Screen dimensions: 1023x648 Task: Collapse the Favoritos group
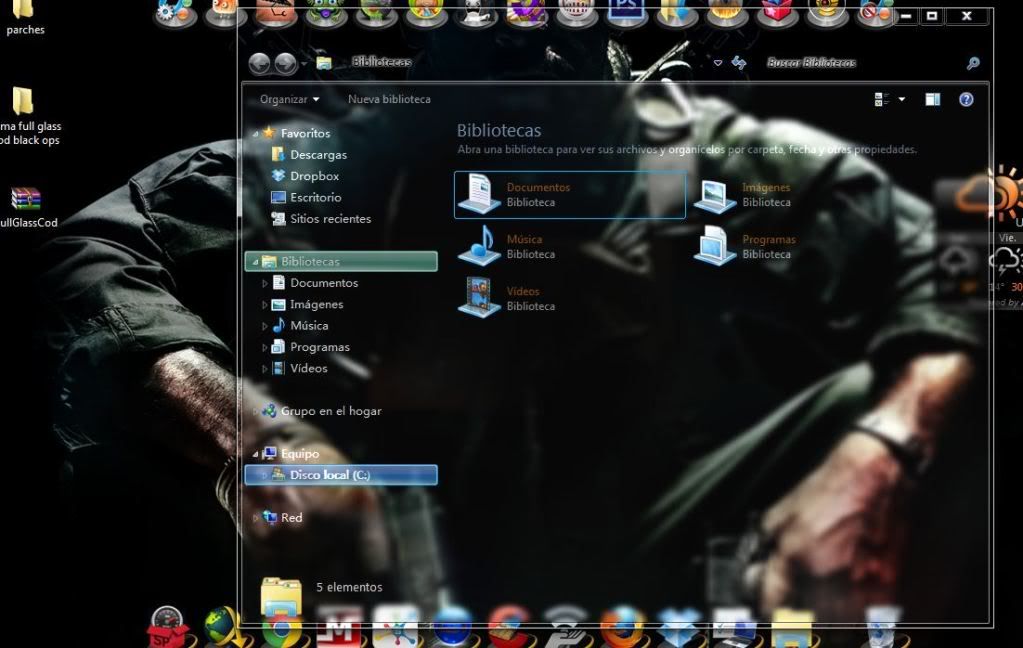(x=255, y=134)
